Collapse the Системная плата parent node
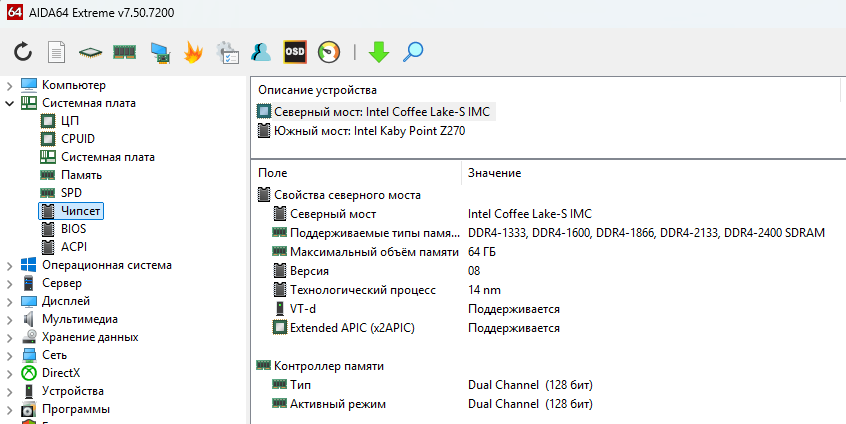 pos(9,103)
